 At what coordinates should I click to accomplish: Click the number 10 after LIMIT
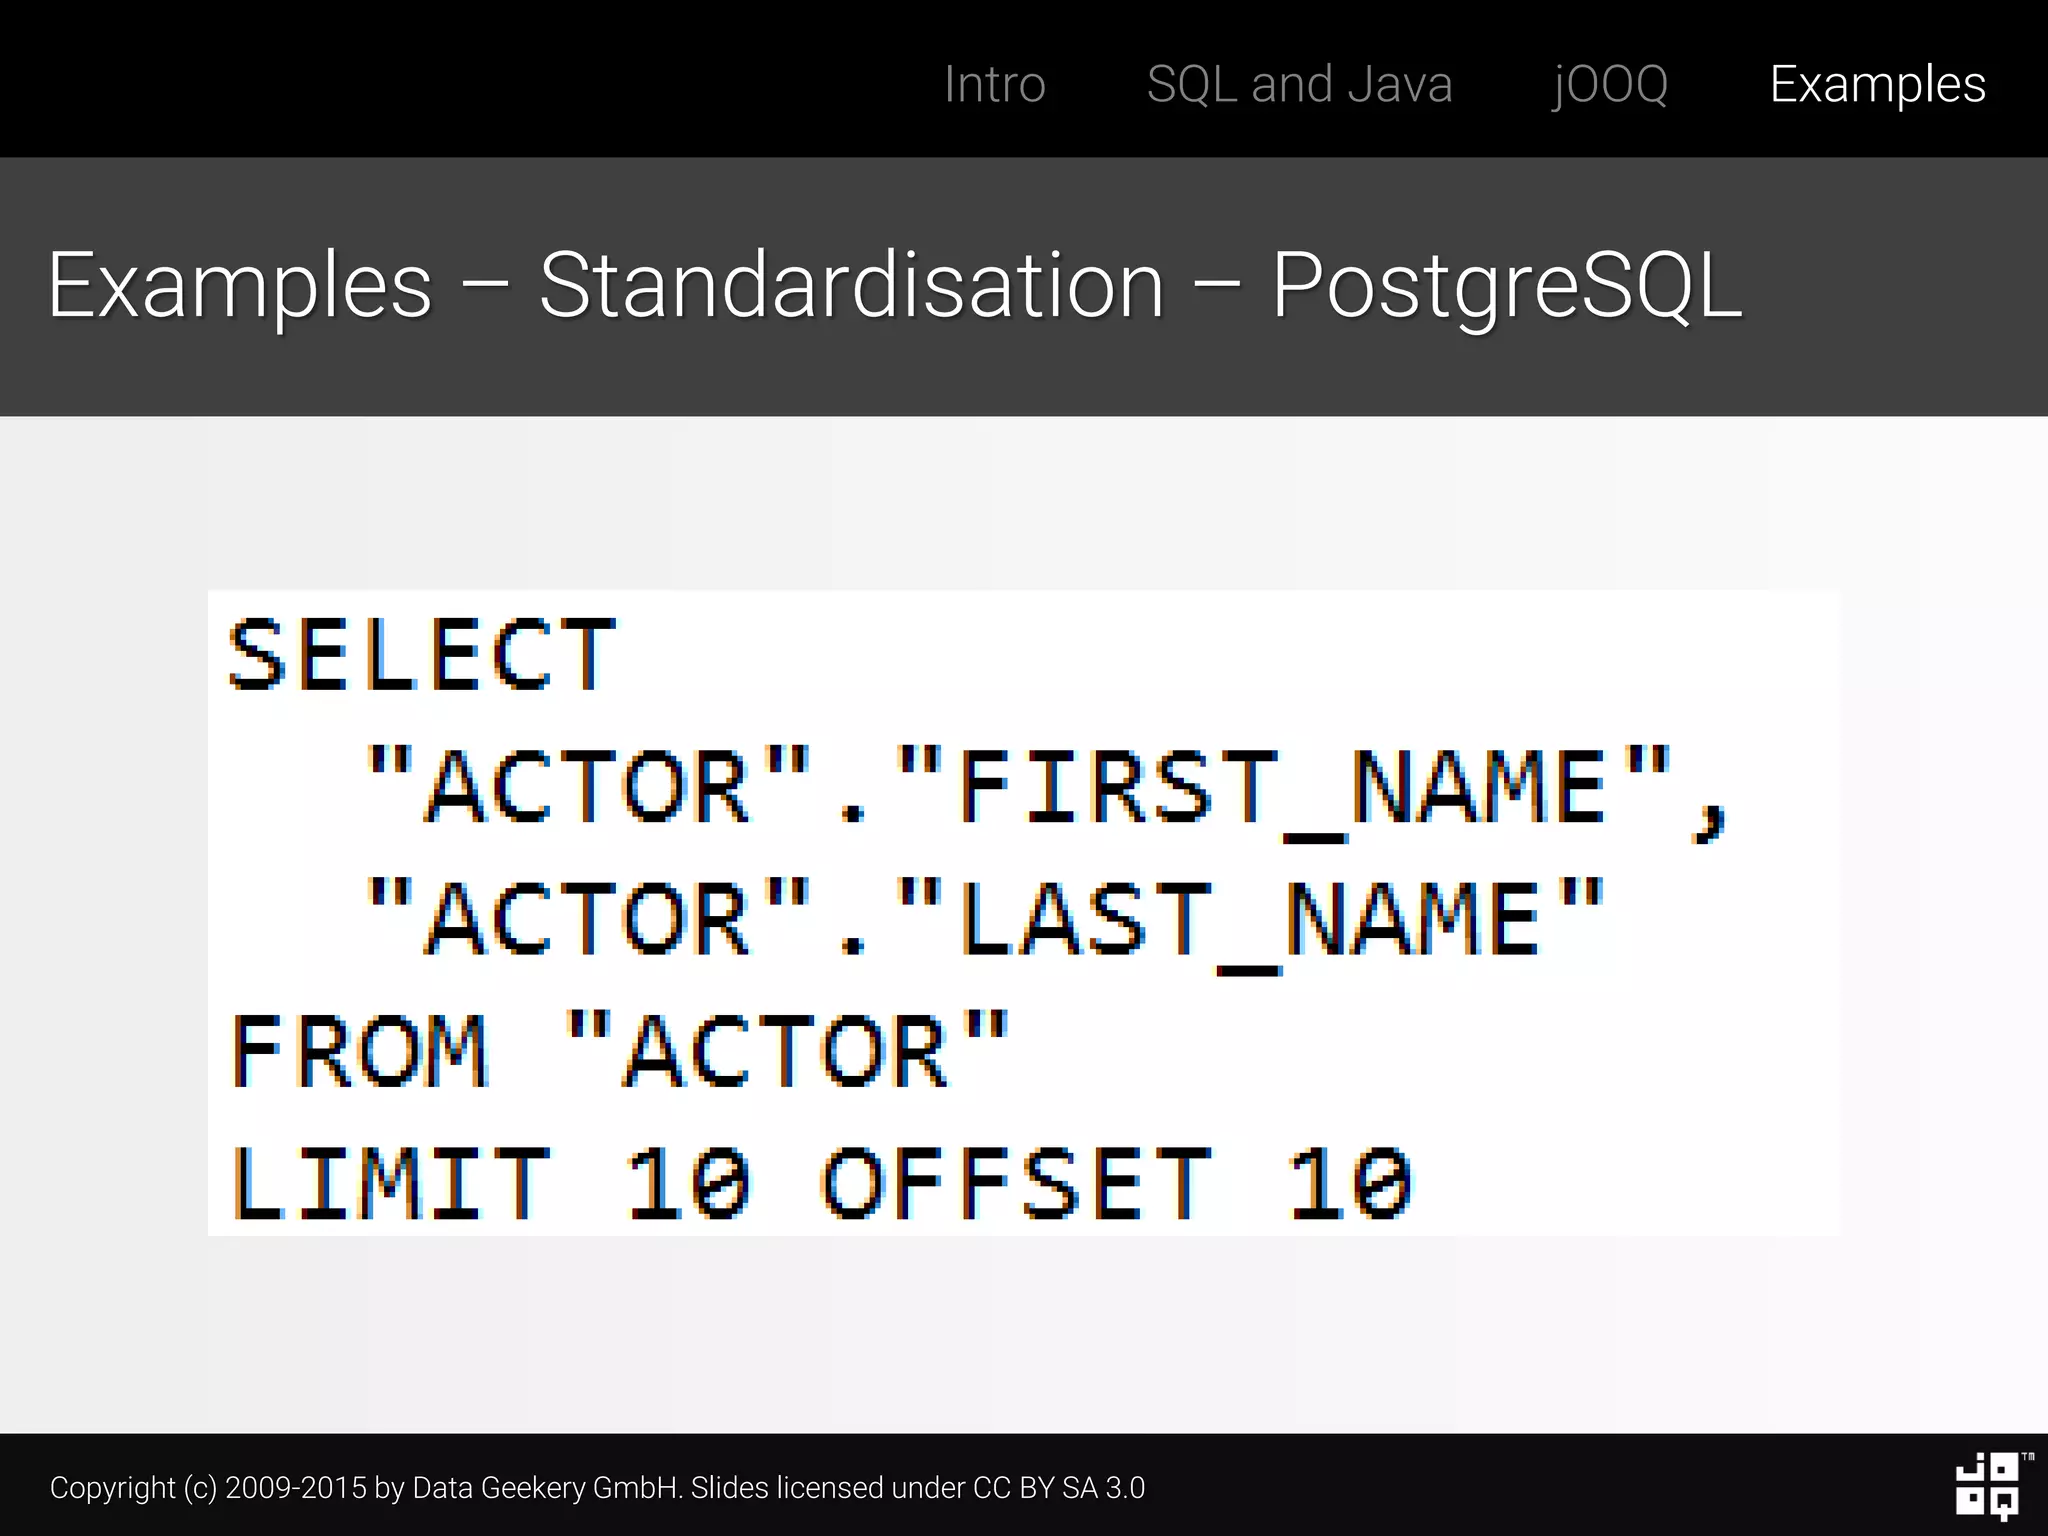coord(688,1185)
